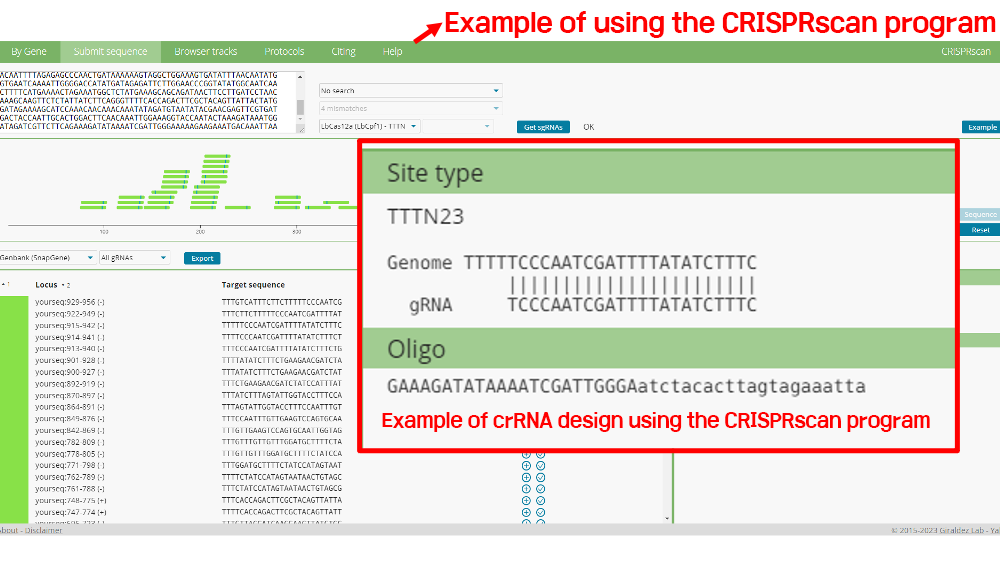1000x563 pixels.
Task: Open the Browser tracks tab
Action: click(x=205, y=52)
